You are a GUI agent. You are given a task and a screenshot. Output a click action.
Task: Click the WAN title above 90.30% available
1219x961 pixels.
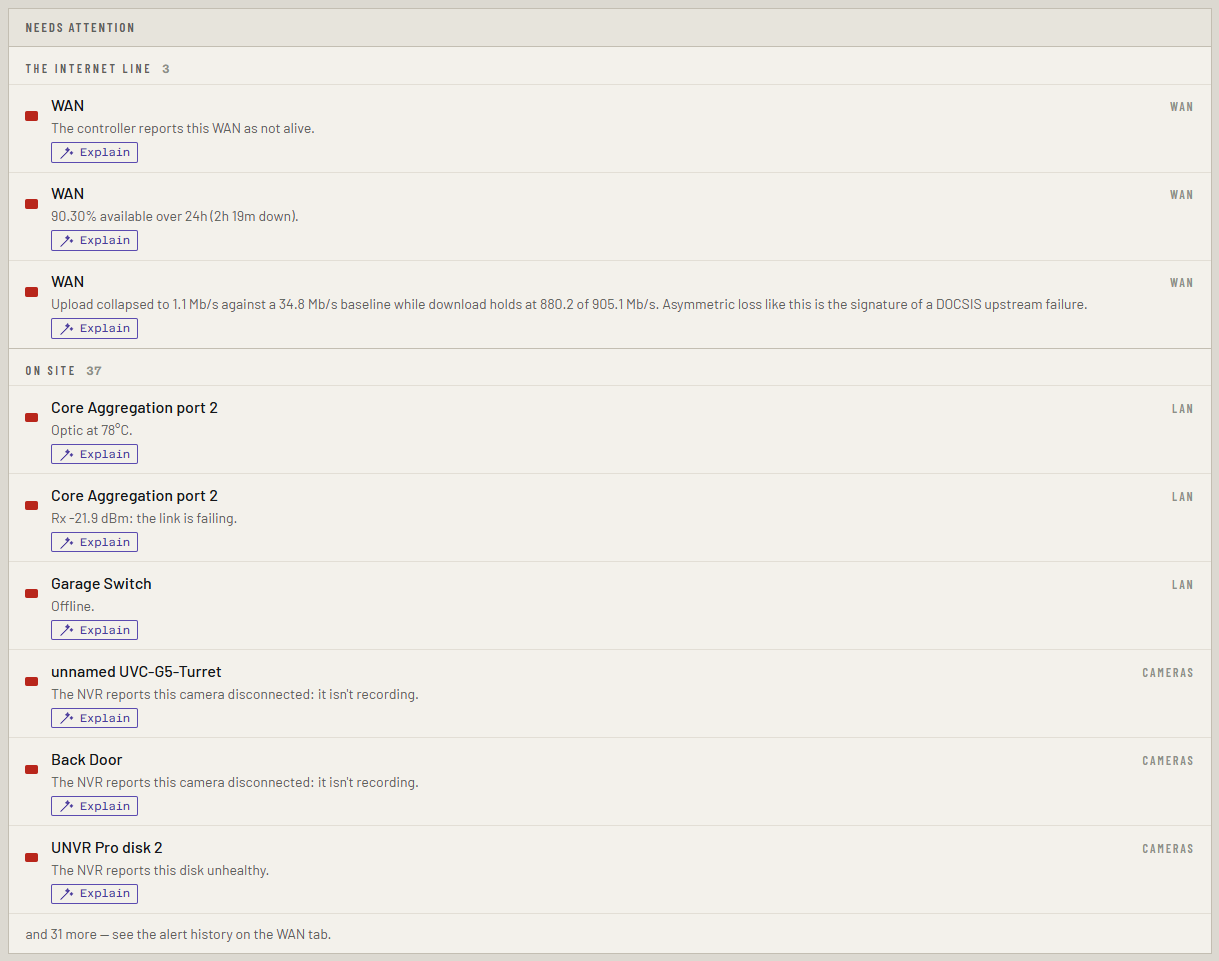click(68, 194)
